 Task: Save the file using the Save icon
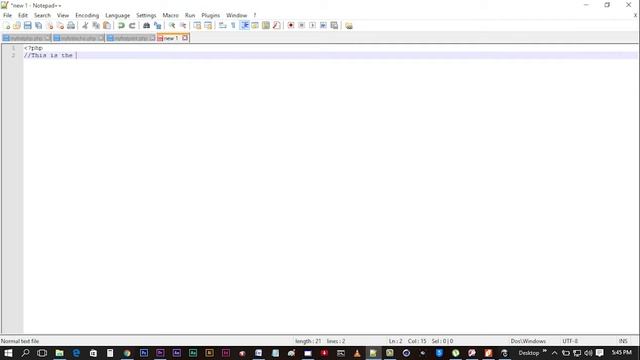[x=28, y=25]
